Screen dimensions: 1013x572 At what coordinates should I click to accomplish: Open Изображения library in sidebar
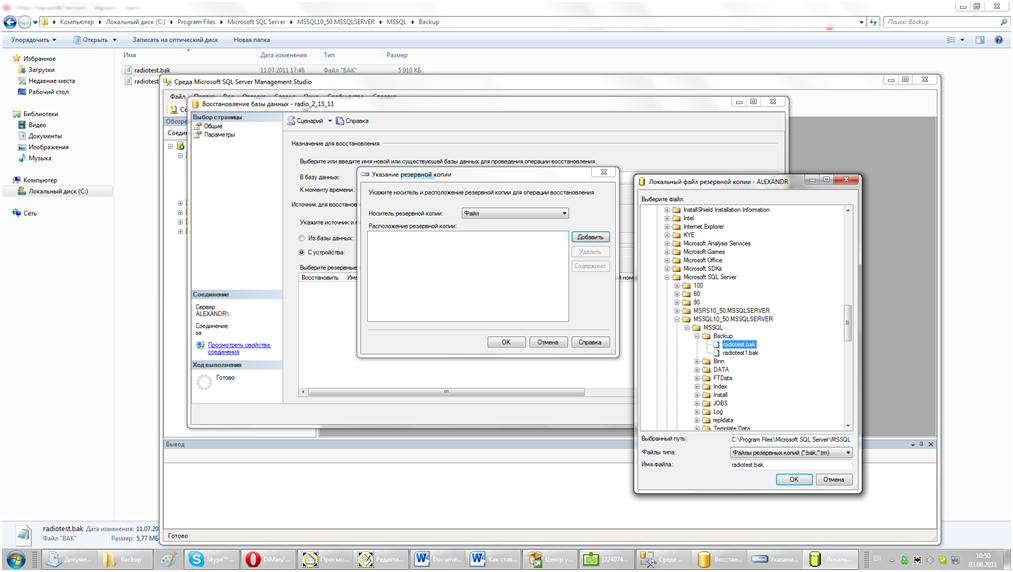(x=48, y=147)
